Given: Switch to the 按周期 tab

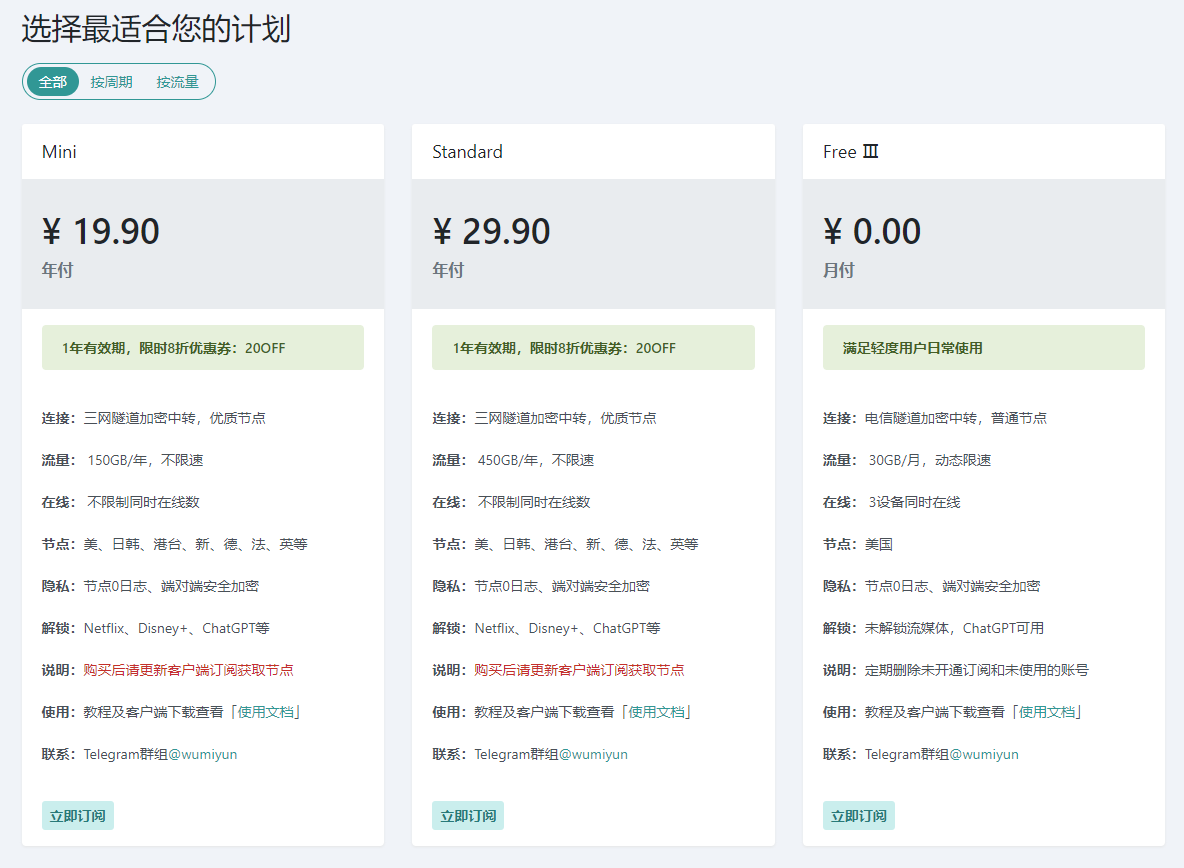Looking at the screenshot, I should coord(111,82).
